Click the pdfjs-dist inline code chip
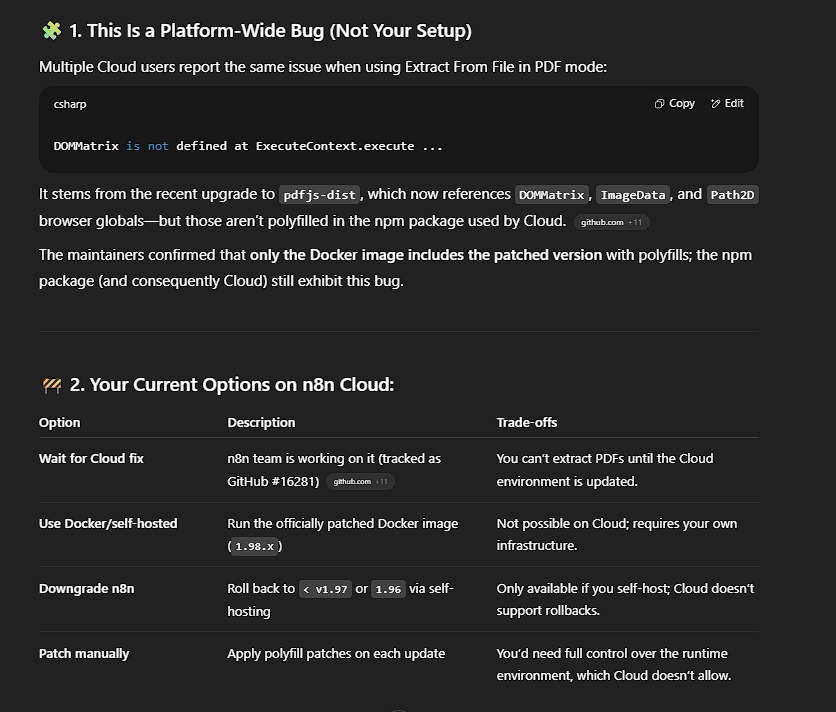This screenshot has height=712, width=836. point(320,194)
